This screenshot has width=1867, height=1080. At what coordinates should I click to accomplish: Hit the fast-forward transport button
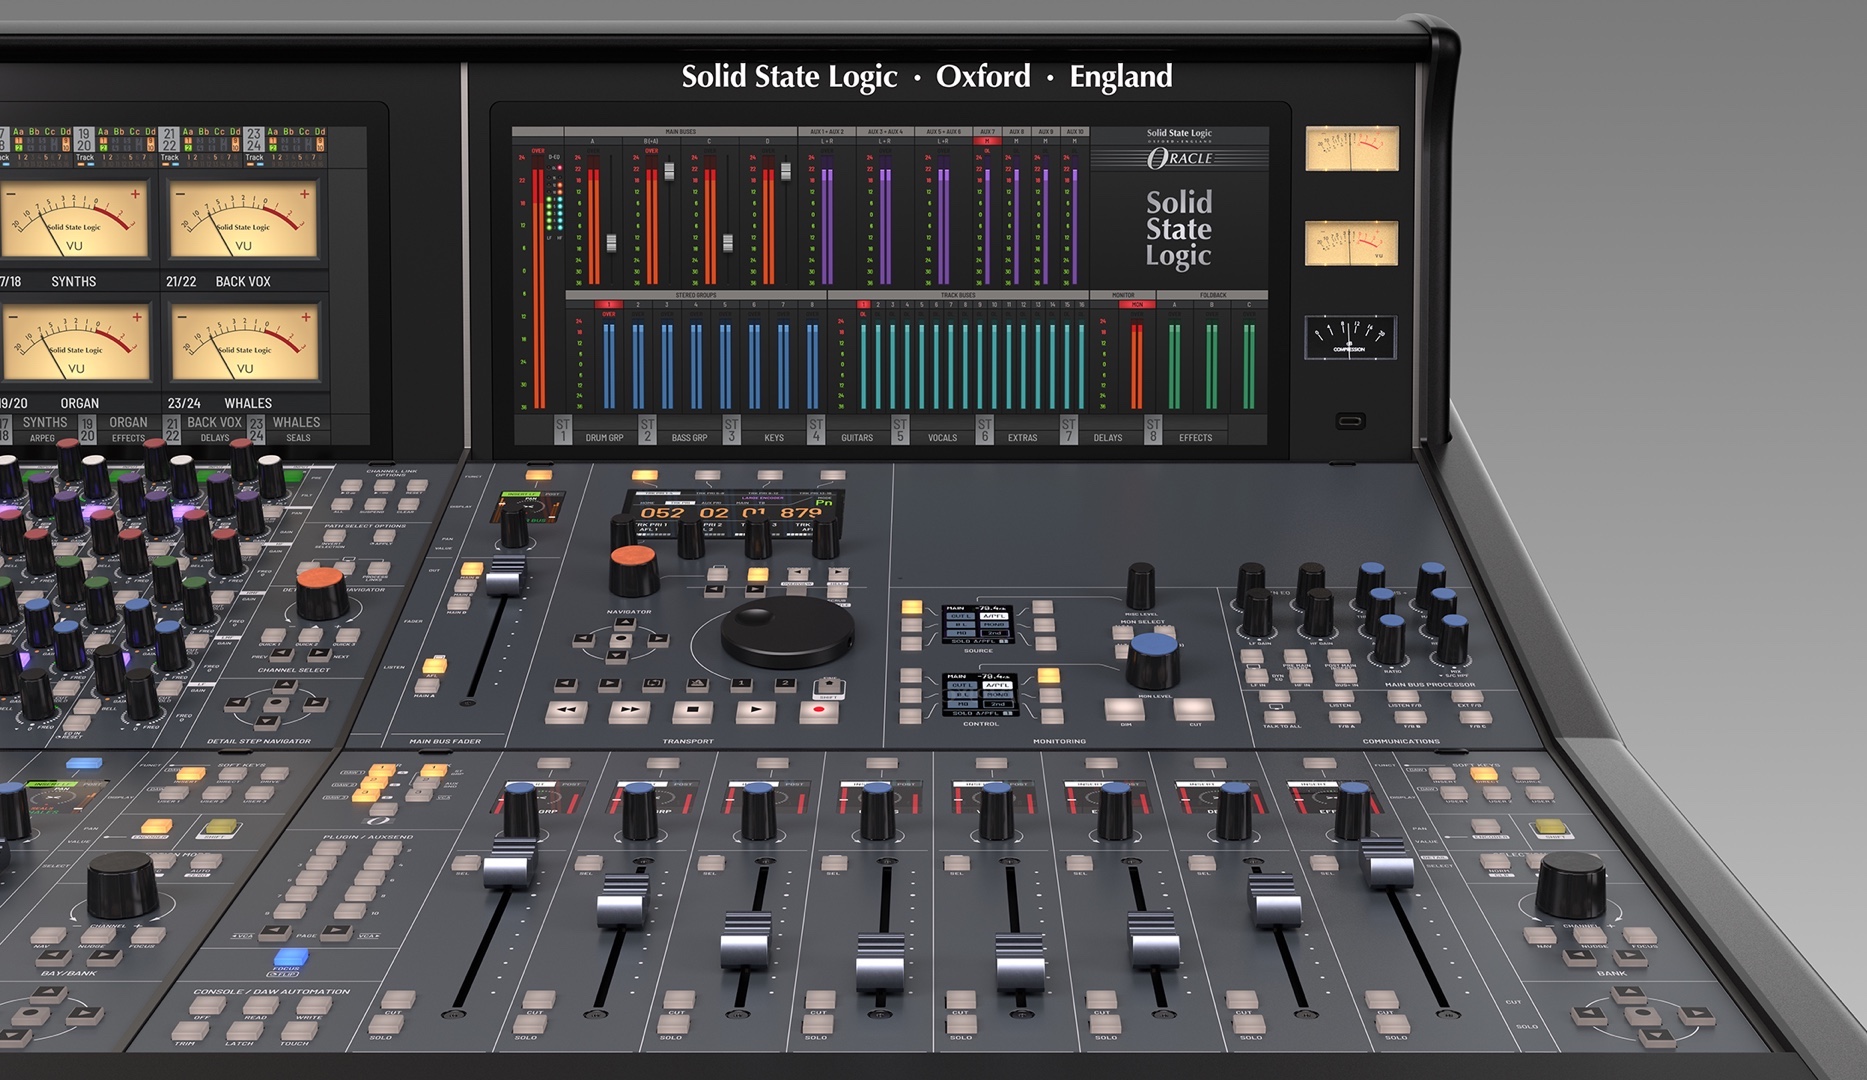tap(629, 711)
